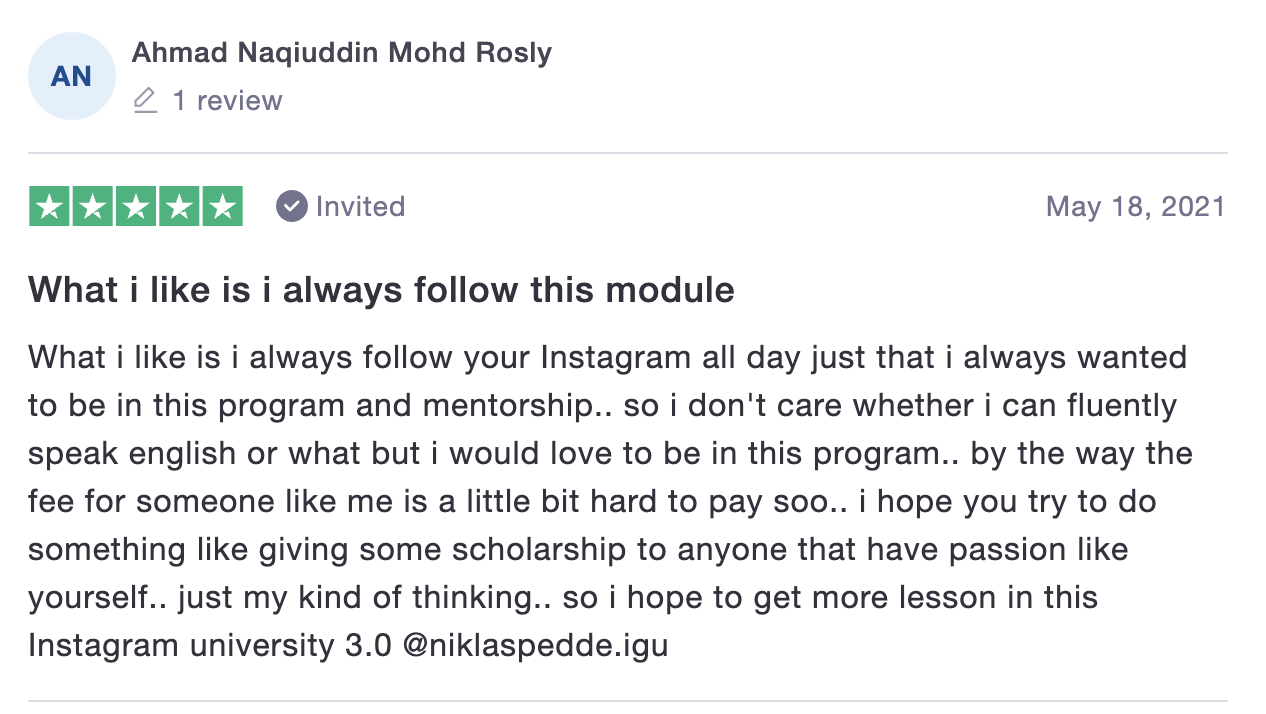Open the "1 review" count link

[228, 101]
